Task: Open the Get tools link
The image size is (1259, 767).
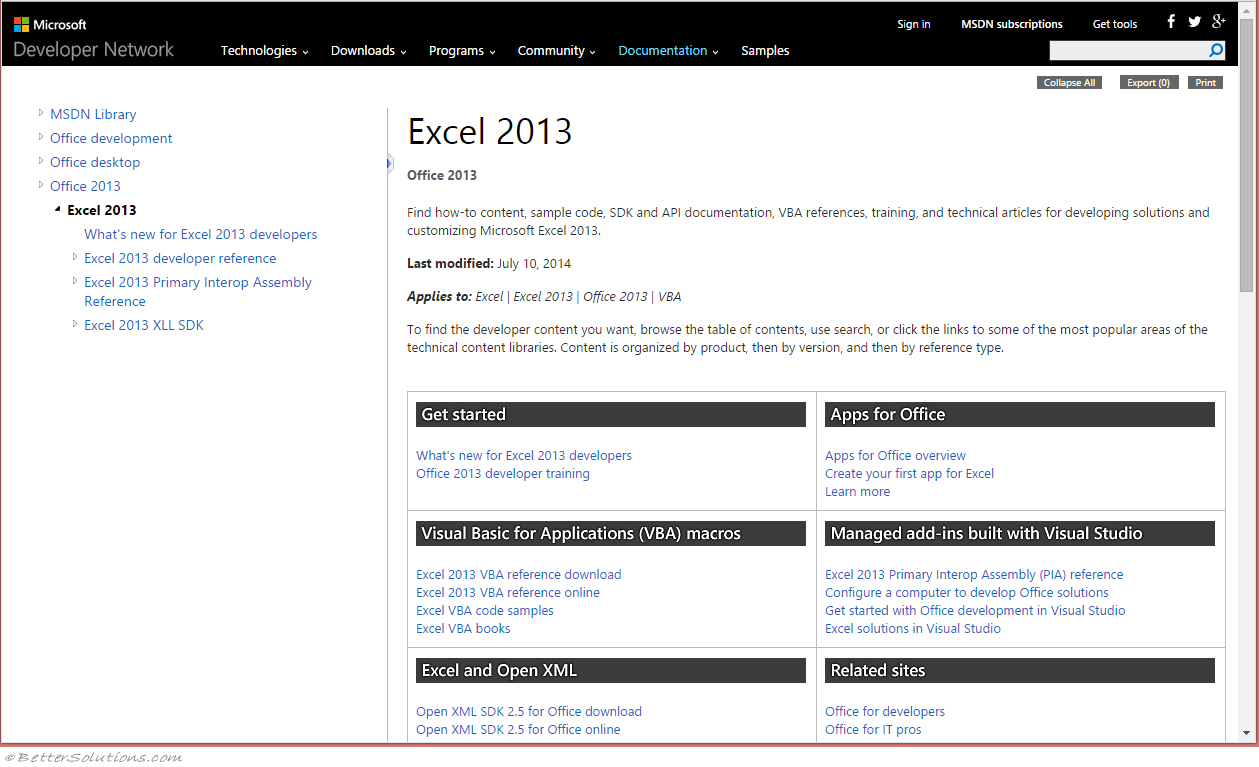Action: (x=1115, y=24)
